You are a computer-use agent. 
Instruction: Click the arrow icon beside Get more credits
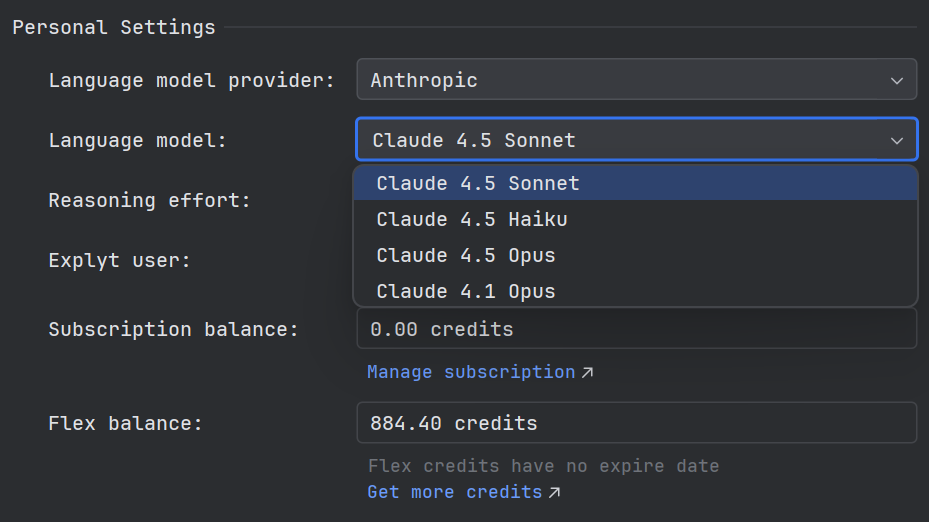555,493
